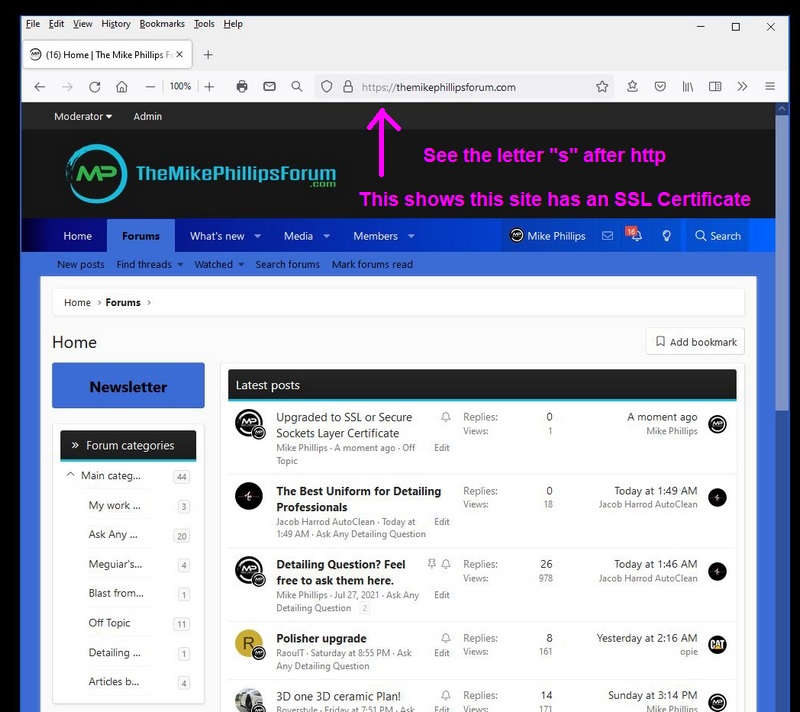
Task: Click the Home breadcrumb link
Action: (x=77, y=302)
